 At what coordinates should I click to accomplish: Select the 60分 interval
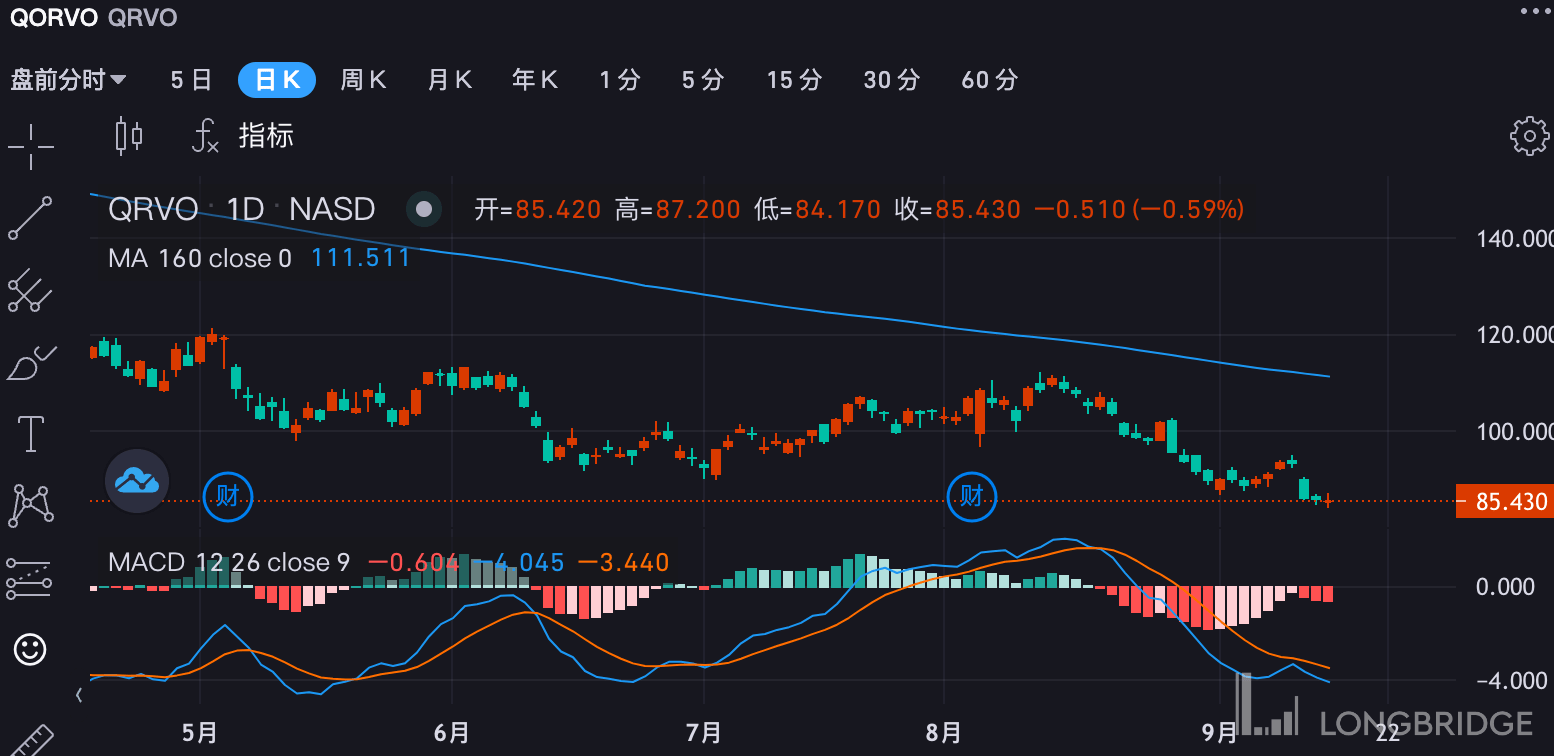coord(990,80)
